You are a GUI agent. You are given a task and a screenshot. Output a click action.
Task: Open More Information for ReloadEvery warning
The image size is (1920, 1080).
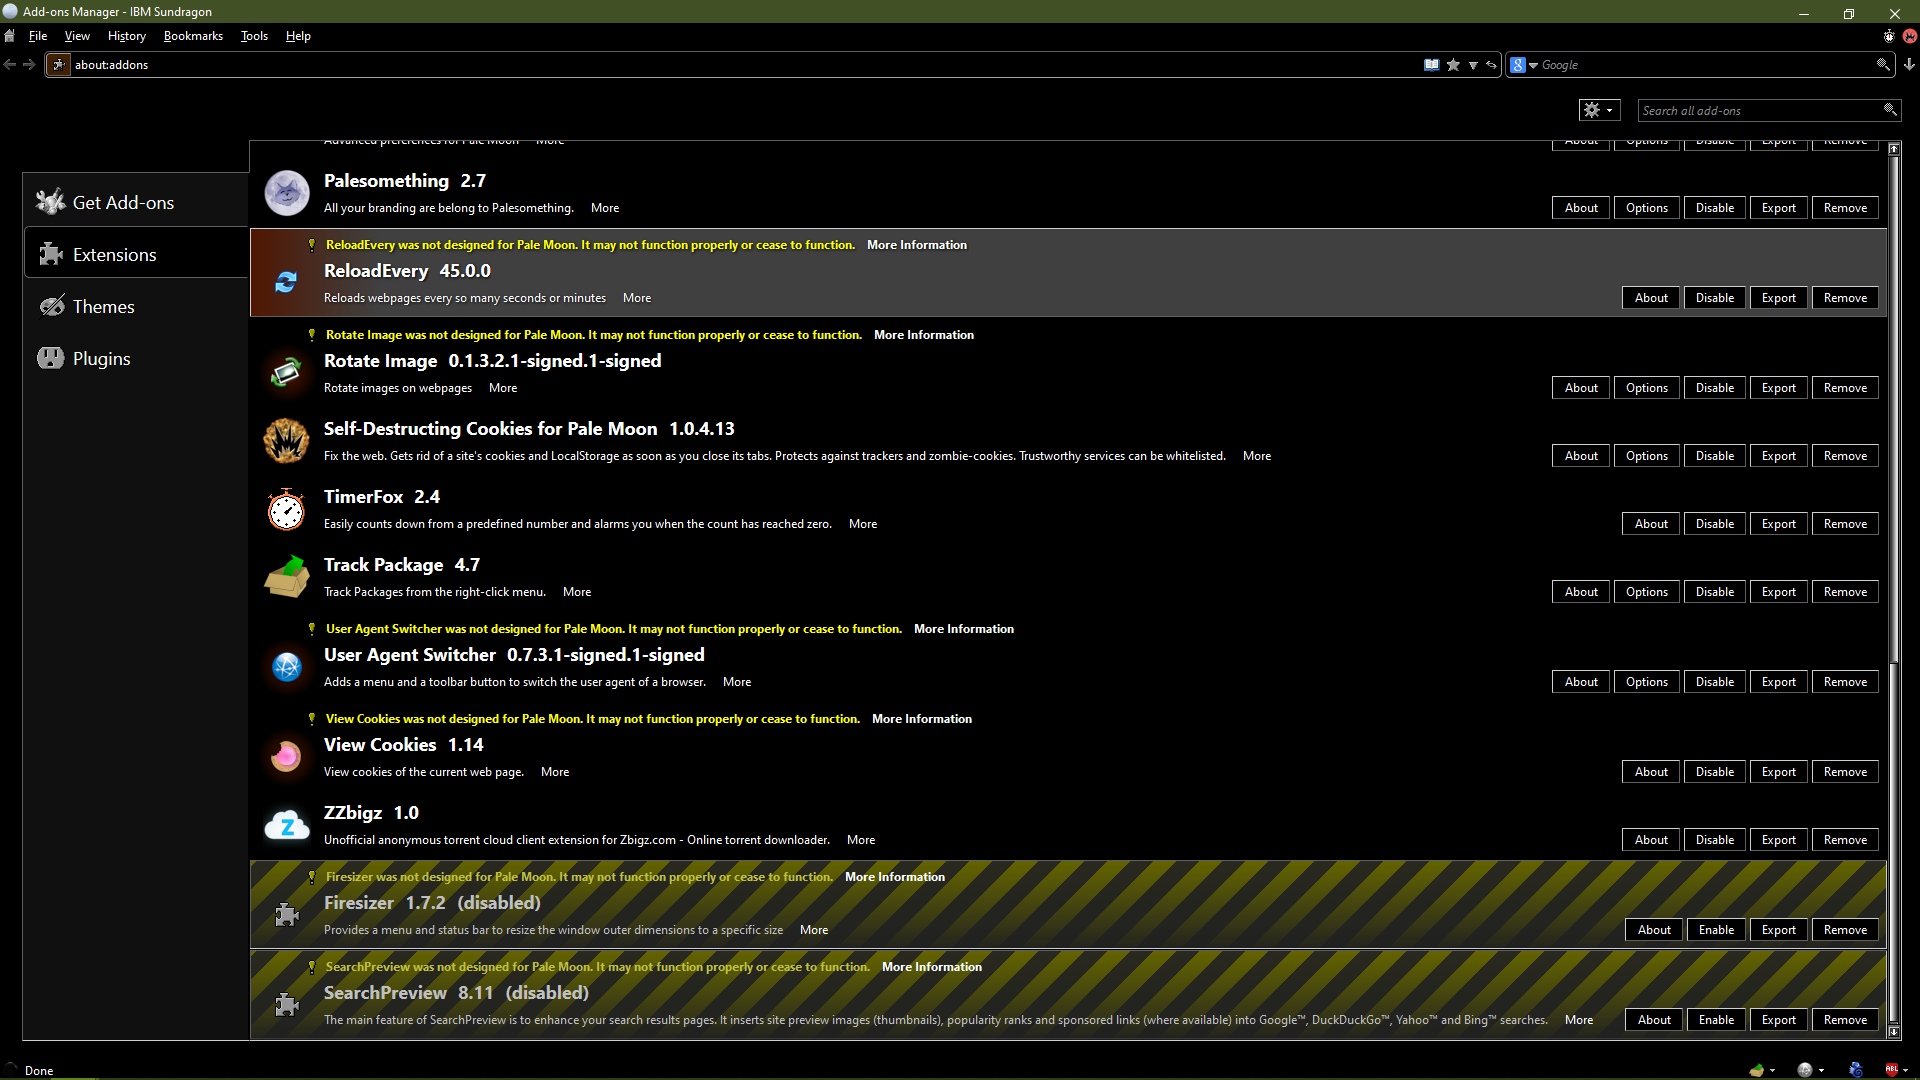[916, 245]
